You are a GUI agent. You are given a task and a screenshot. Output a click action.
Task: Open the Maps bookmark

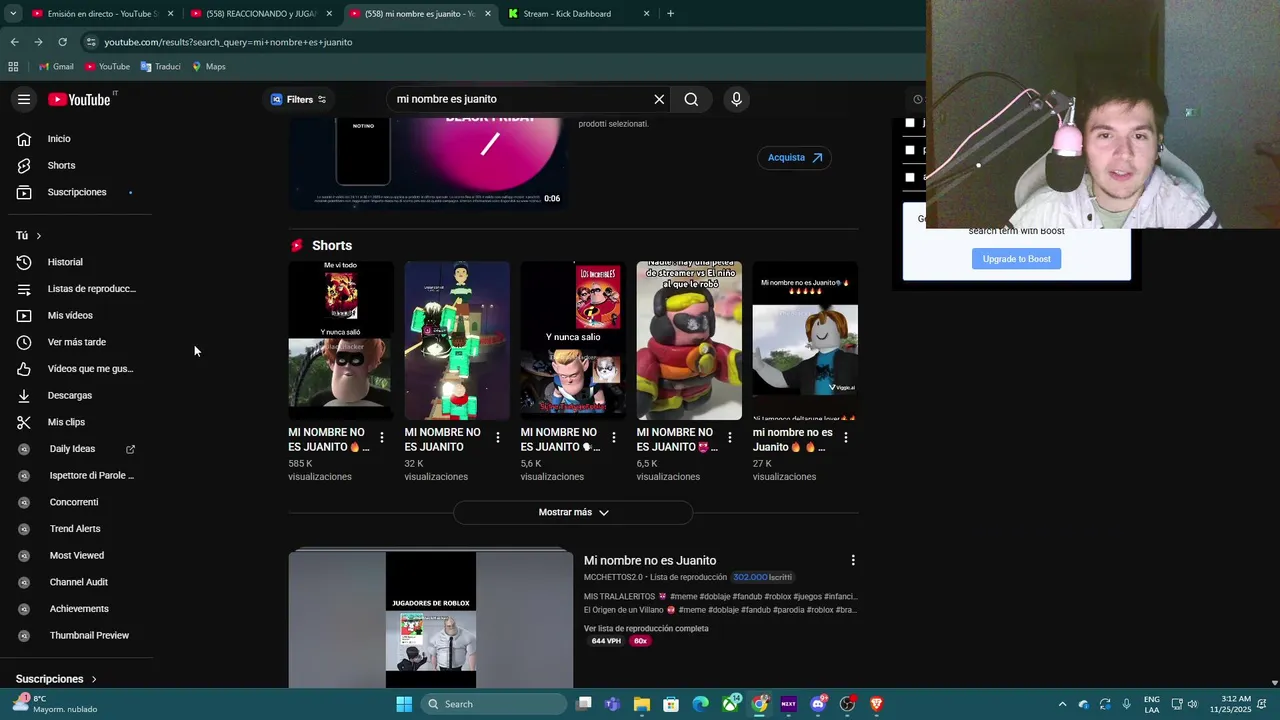coord(209,67)
